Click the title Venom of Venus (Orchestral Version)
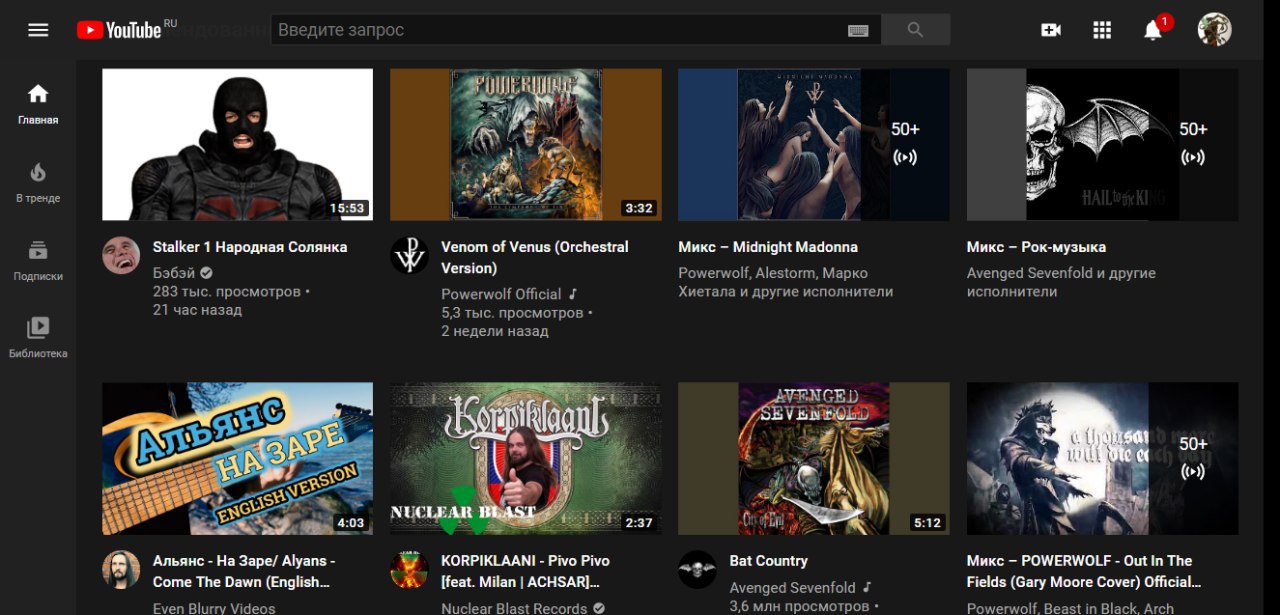Screen dimensions: 1280x615 tap(535, 257)
